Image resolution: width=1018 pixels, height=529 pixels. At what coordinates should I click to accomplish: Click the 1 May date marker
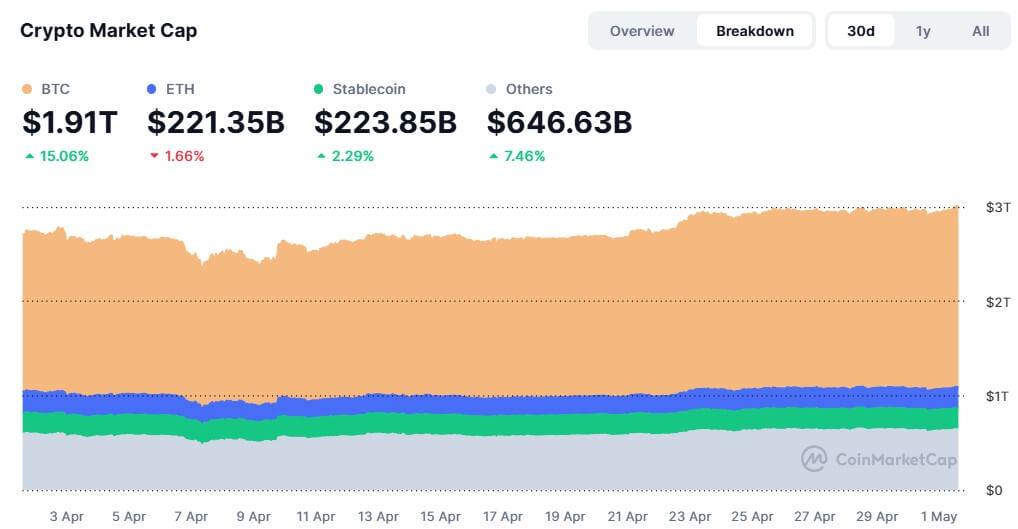937,516
